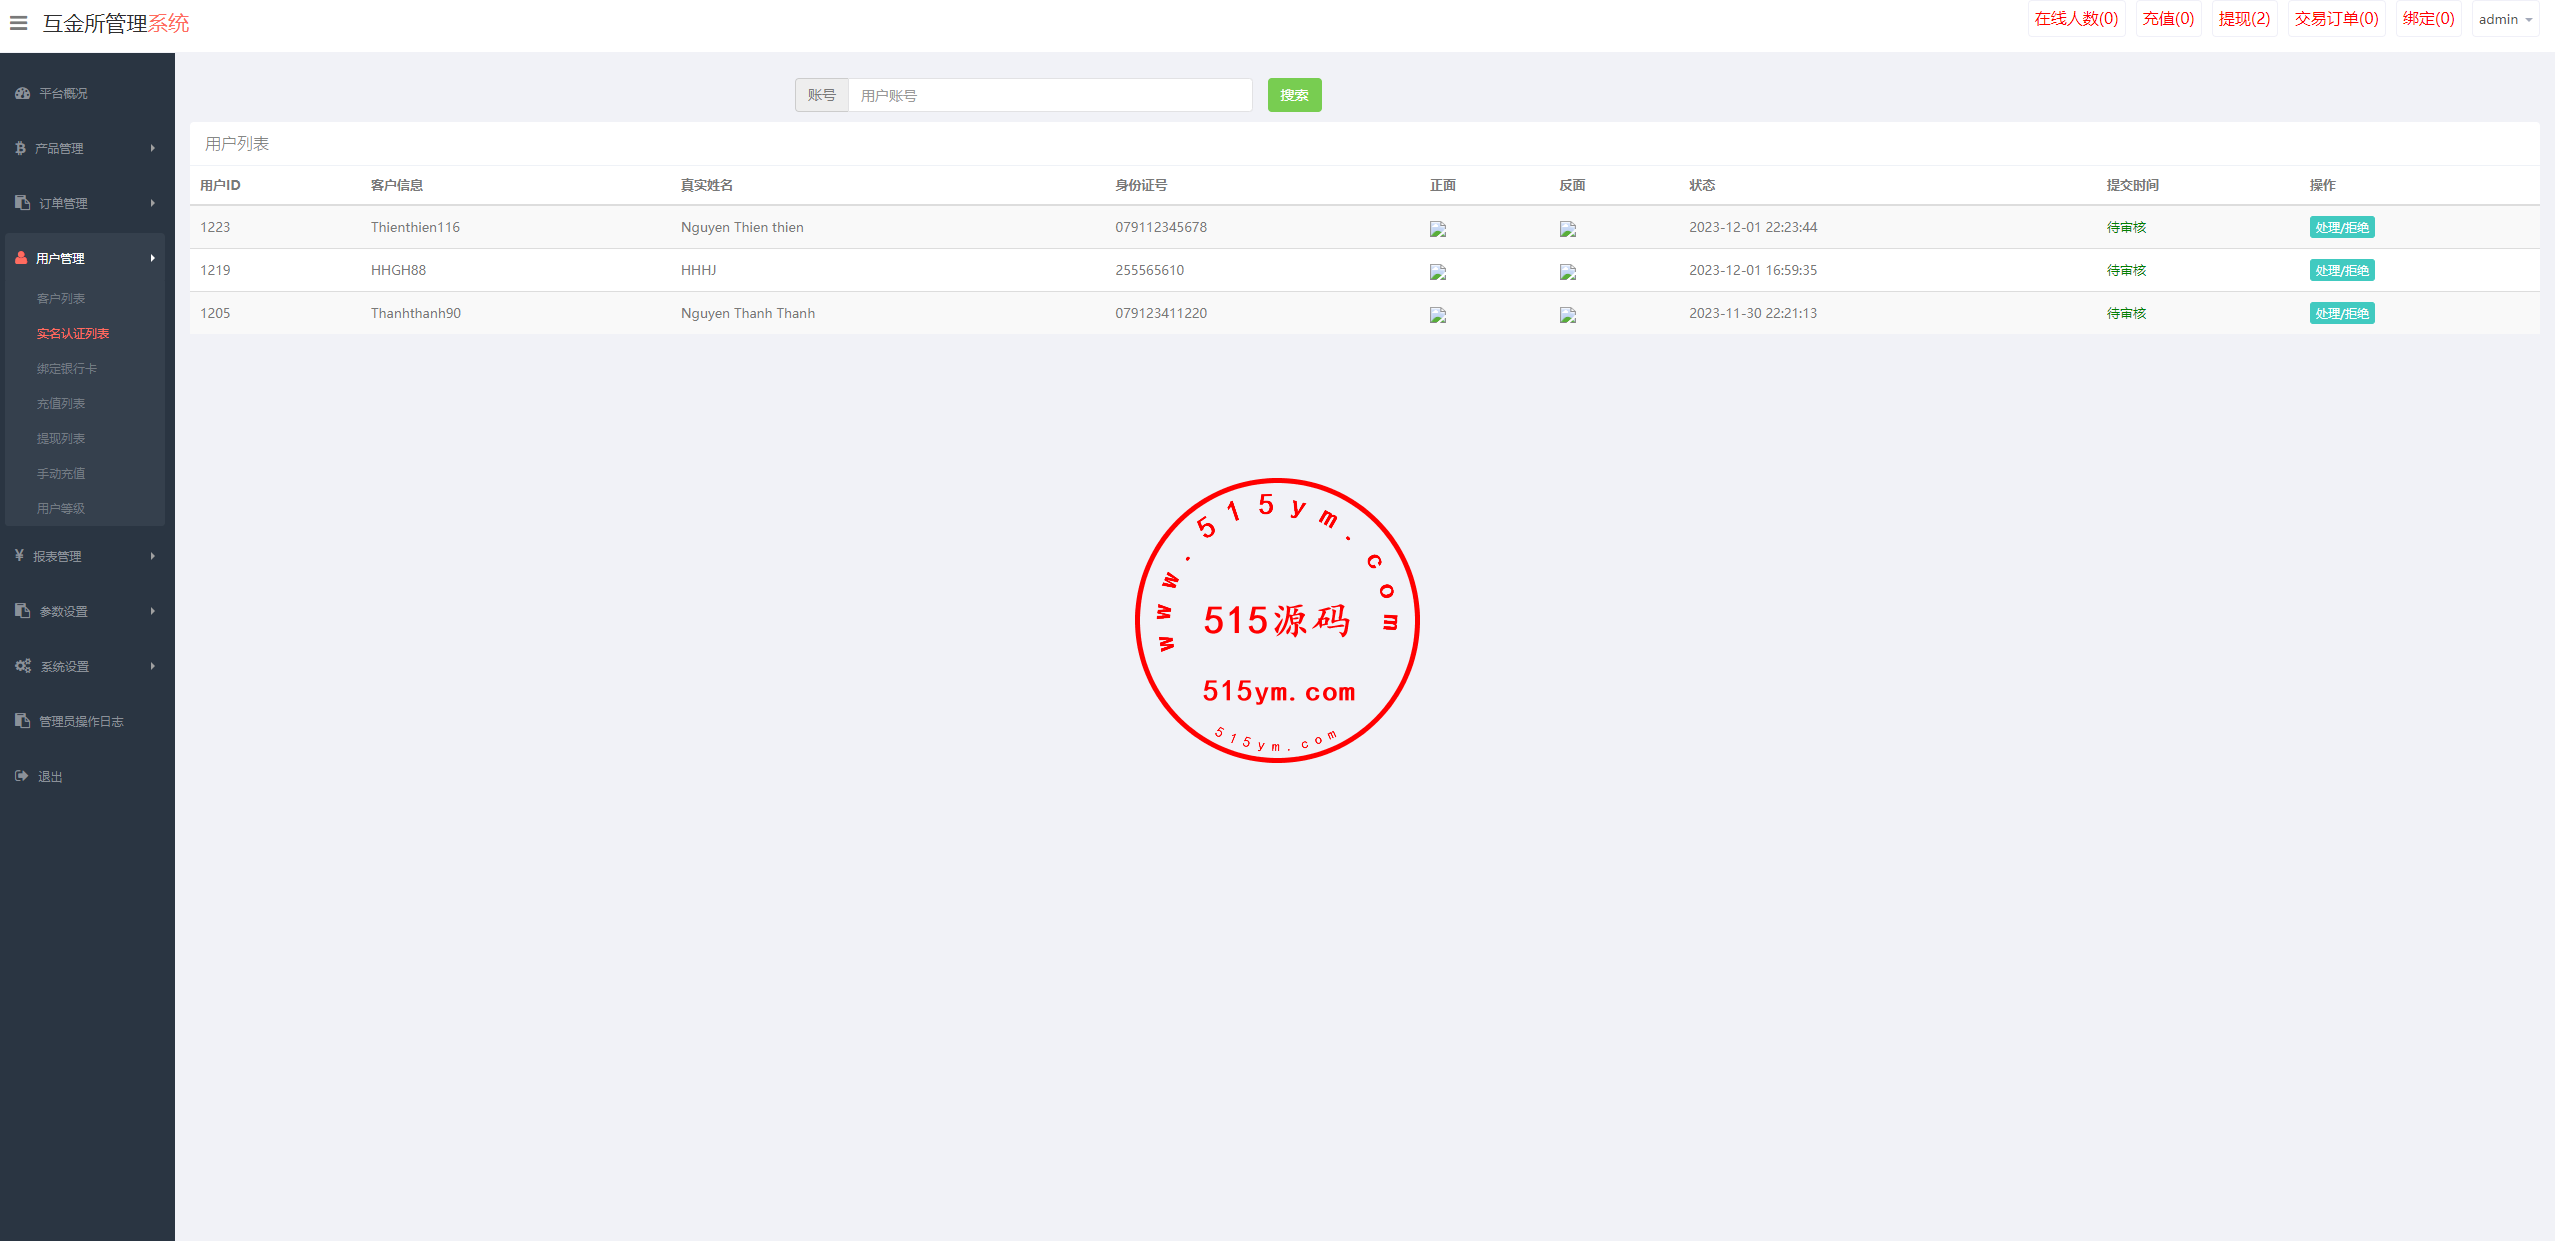Open 绑定银行卡 submenu item
The image size is (2555, 1241).
click(x=67, y=369)
